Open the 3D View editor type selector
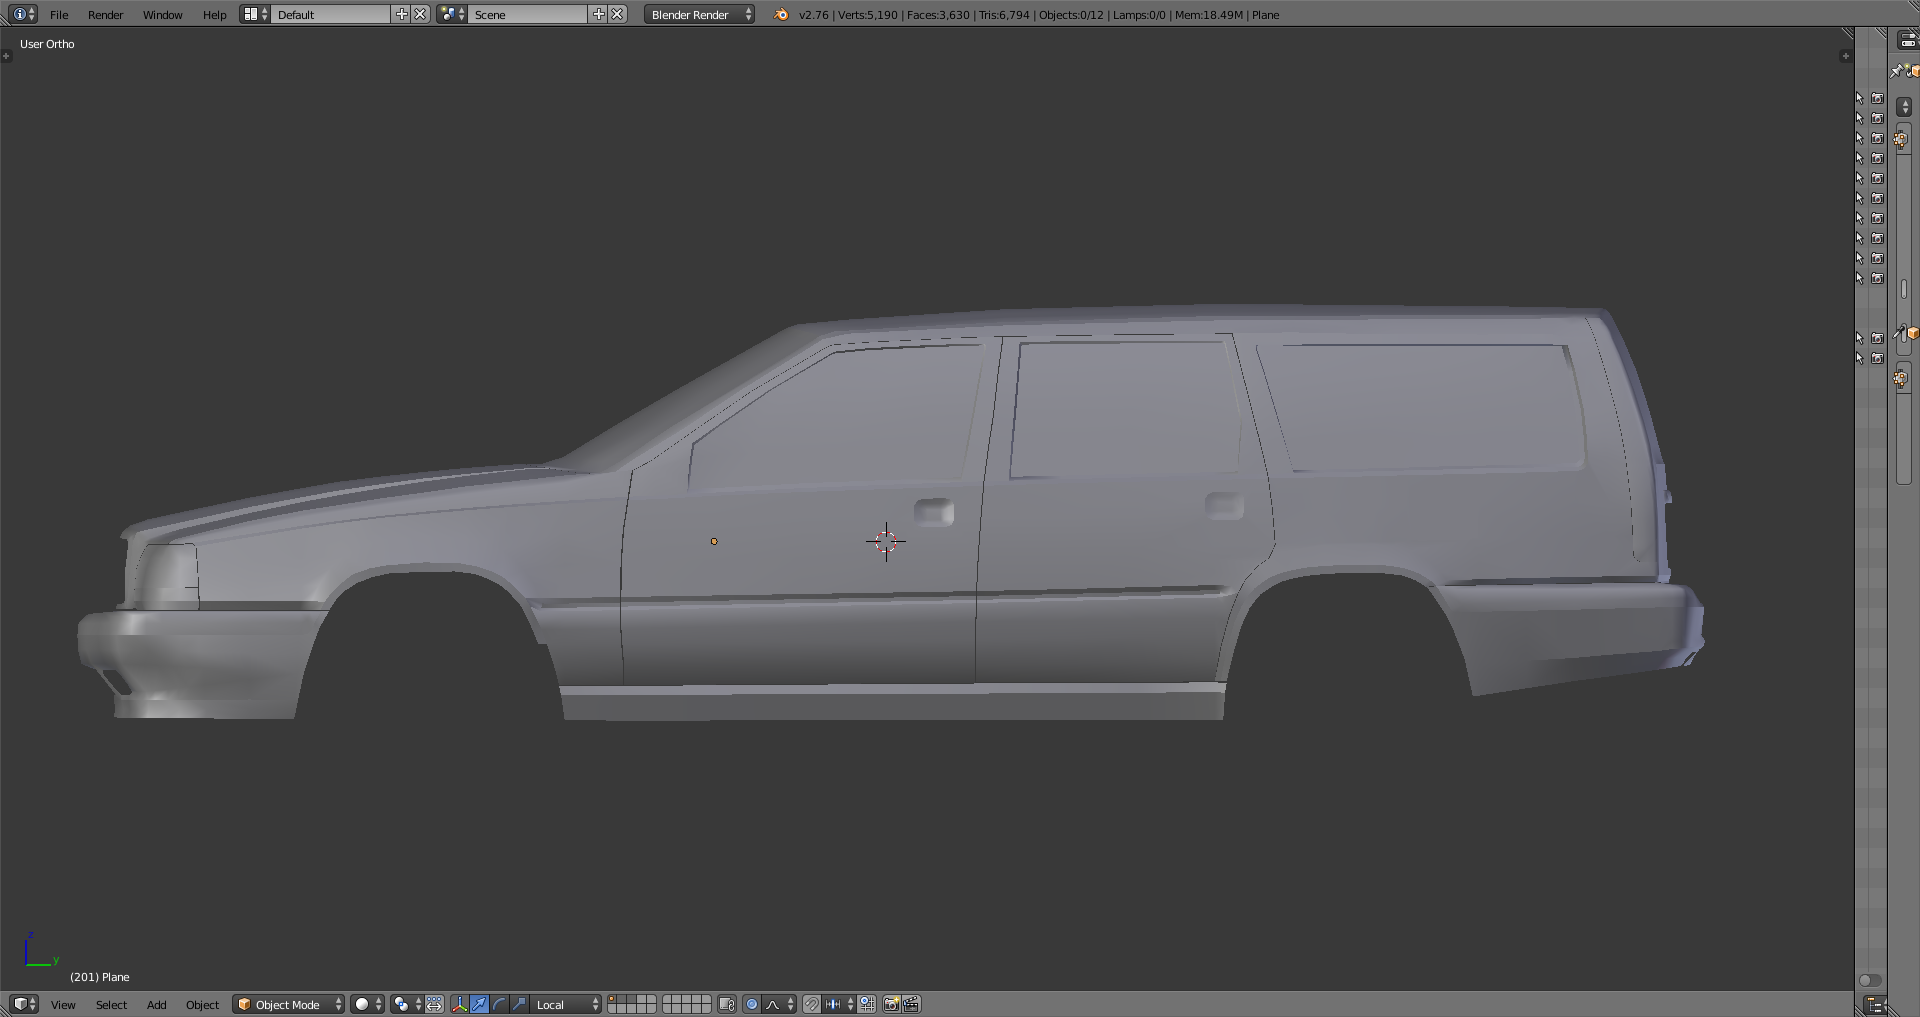The height and width of the screenshot is (1017, 1920). 23,1004
